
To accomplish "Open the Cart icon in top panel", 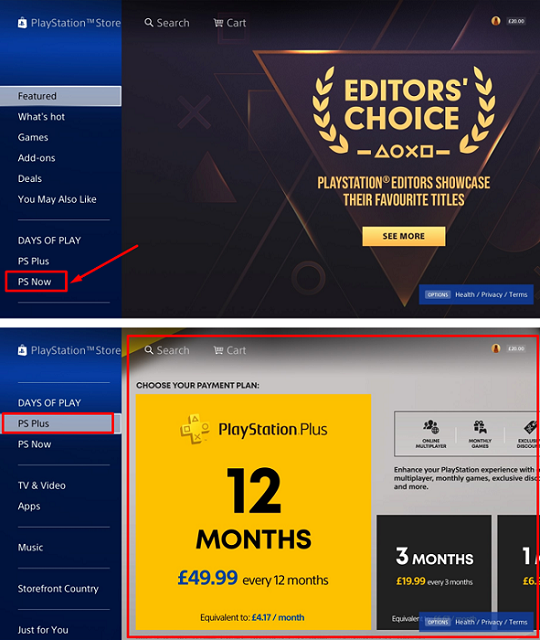I will [x=218, y=23].
